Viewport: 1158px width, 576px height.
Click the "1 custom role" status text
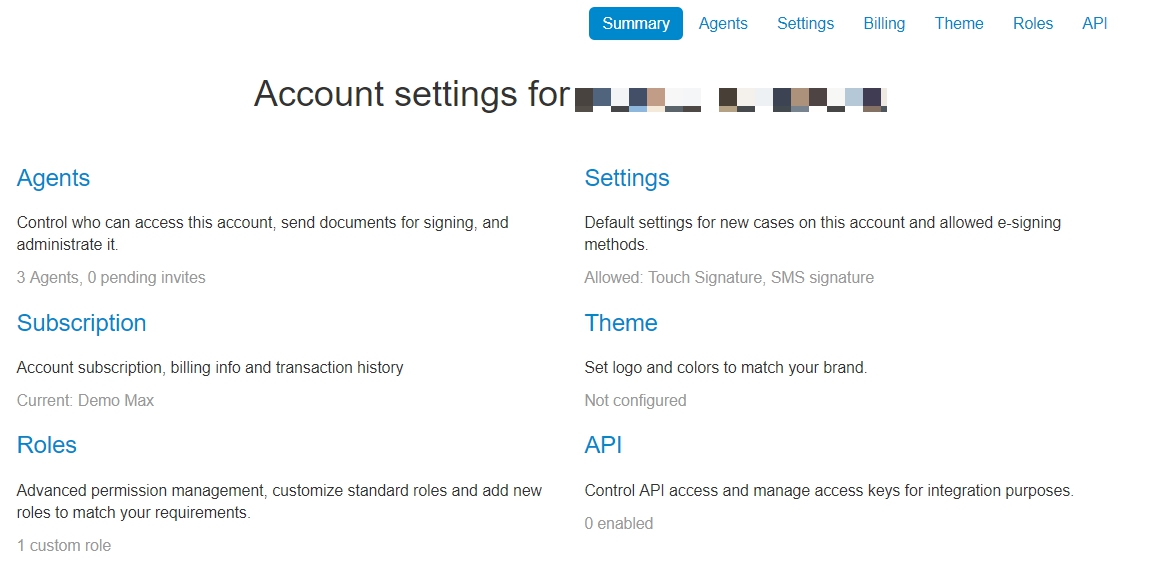[x=64, y=546]
